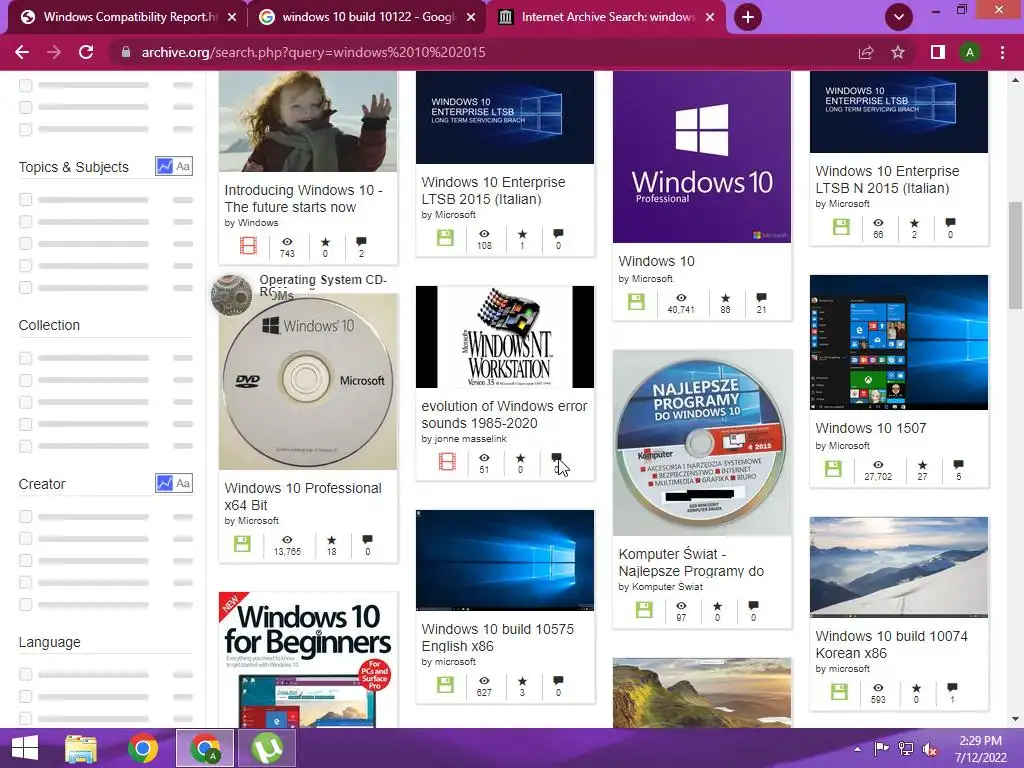The image size is (1024, 768).
Task: Click the address bar URL
Action: pyautogui.click(x=313, y=52)
